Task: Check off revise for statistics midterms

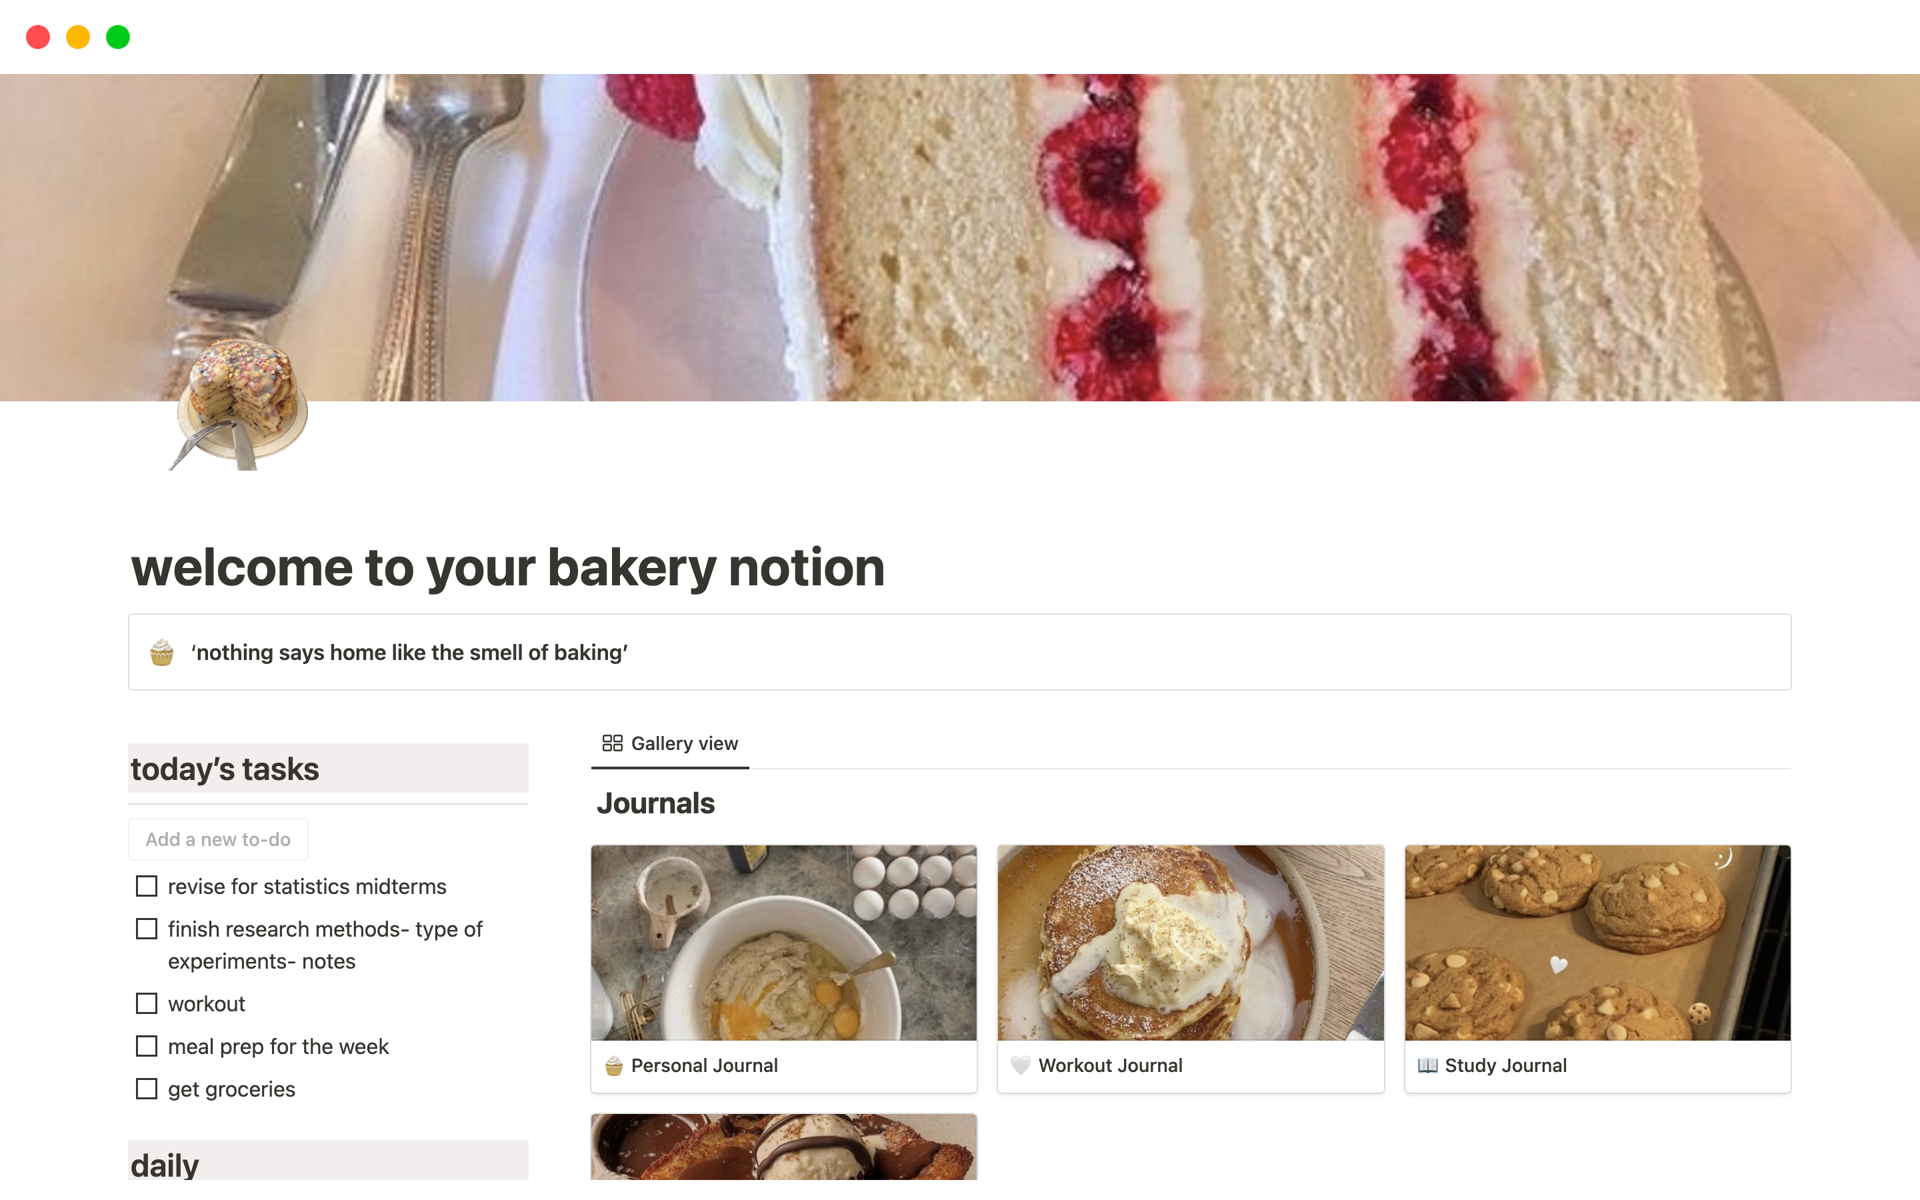Action: click(x=147, y=887)
